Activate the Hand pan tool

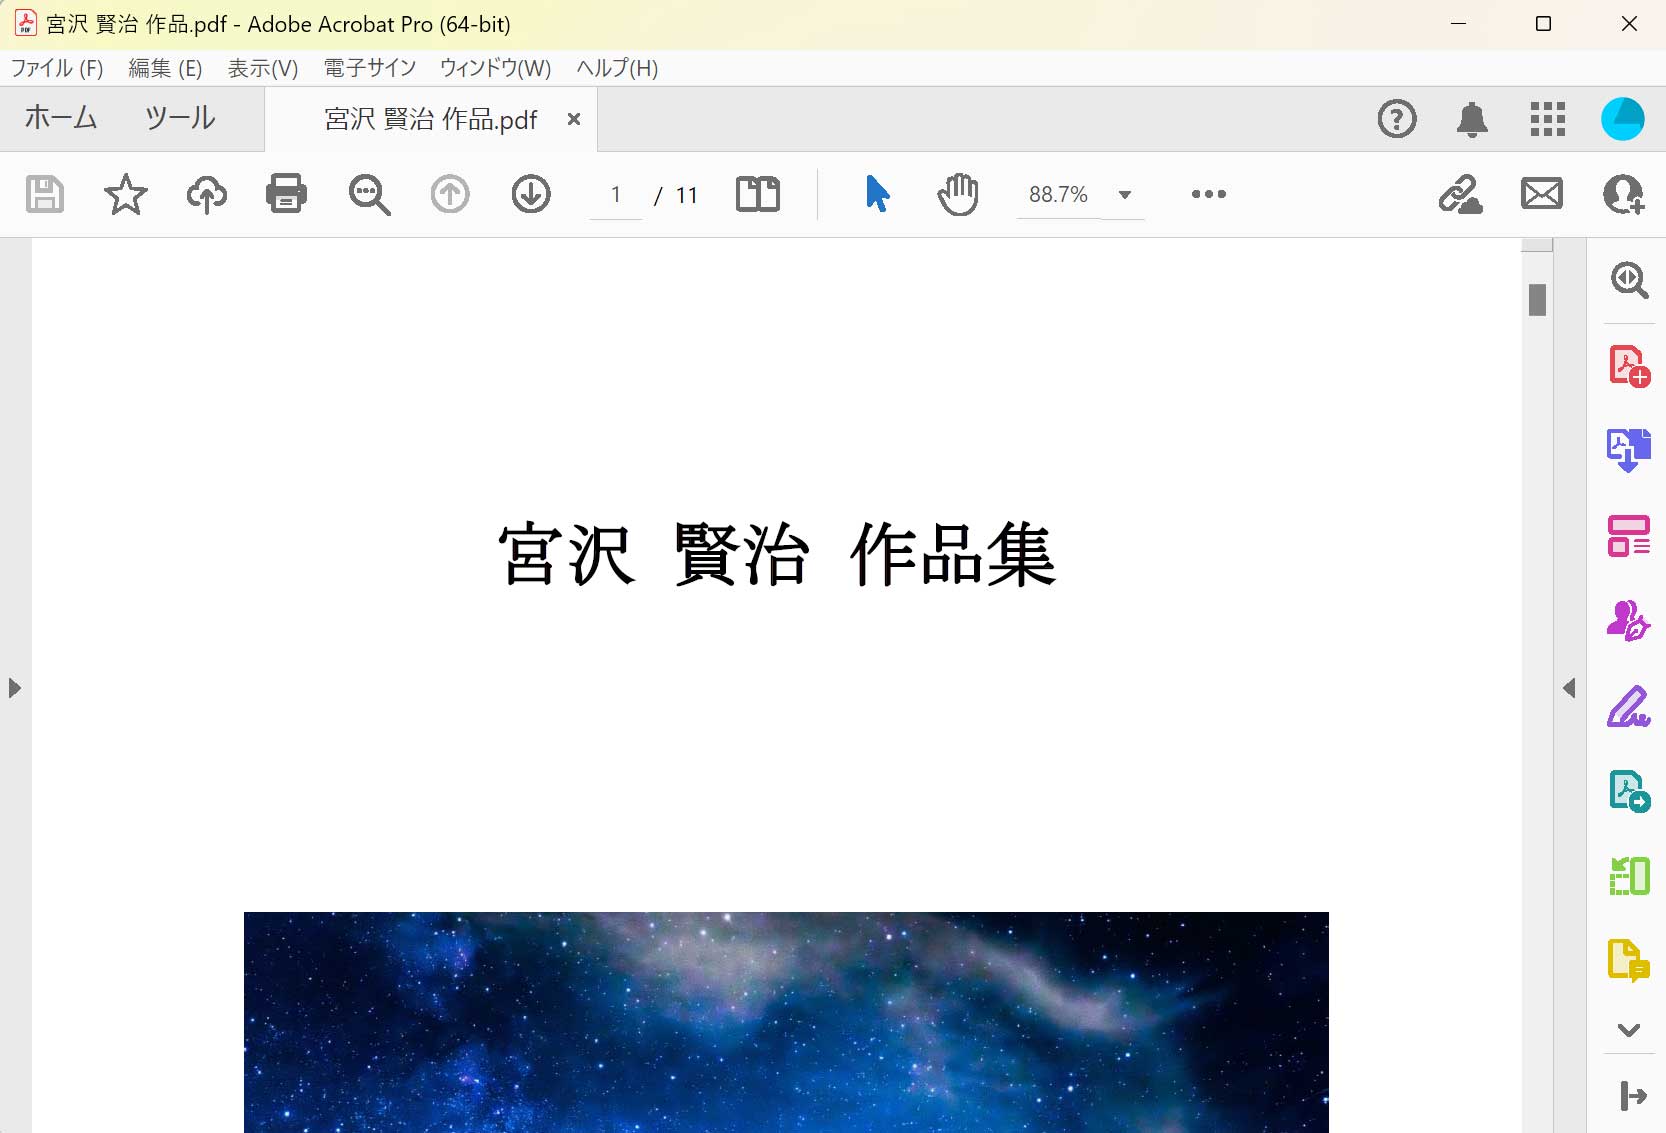958,194
